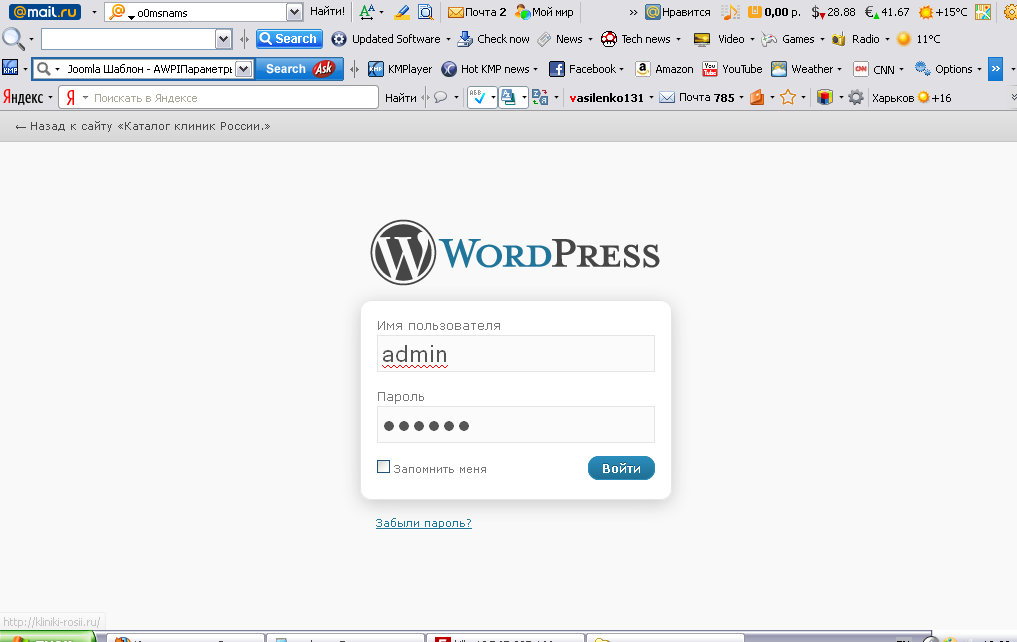This screenshot has height=642, width=1017.
Task: Open the 0,00 р. balance item
Action: (774, 12)
